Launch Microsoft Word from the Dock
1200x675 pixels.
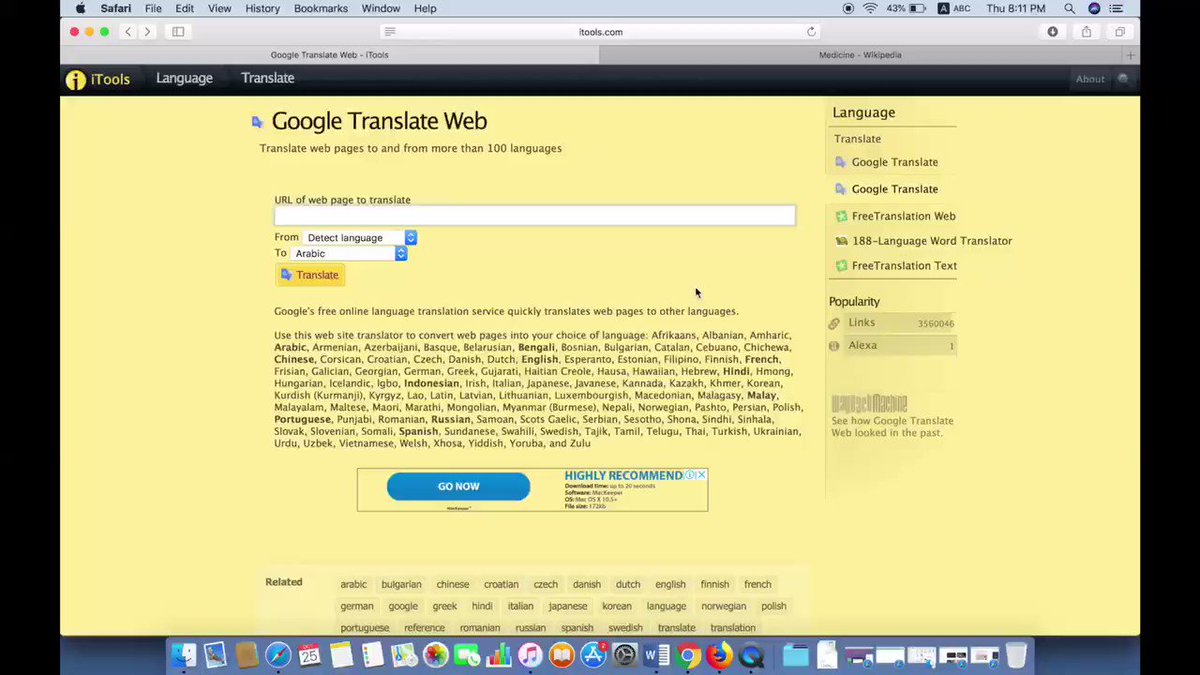tap(657, 655)
